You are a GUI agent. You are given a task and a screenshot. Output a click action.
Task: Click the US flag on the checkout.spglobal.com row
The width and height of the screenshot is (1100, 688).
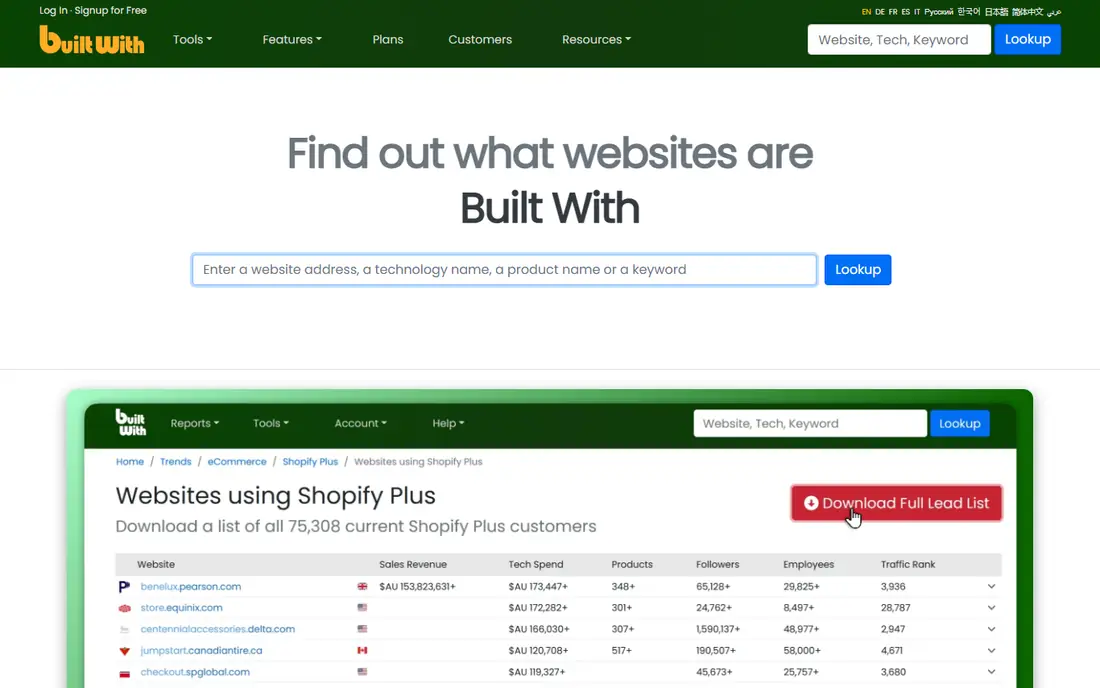tap(362, 672)
